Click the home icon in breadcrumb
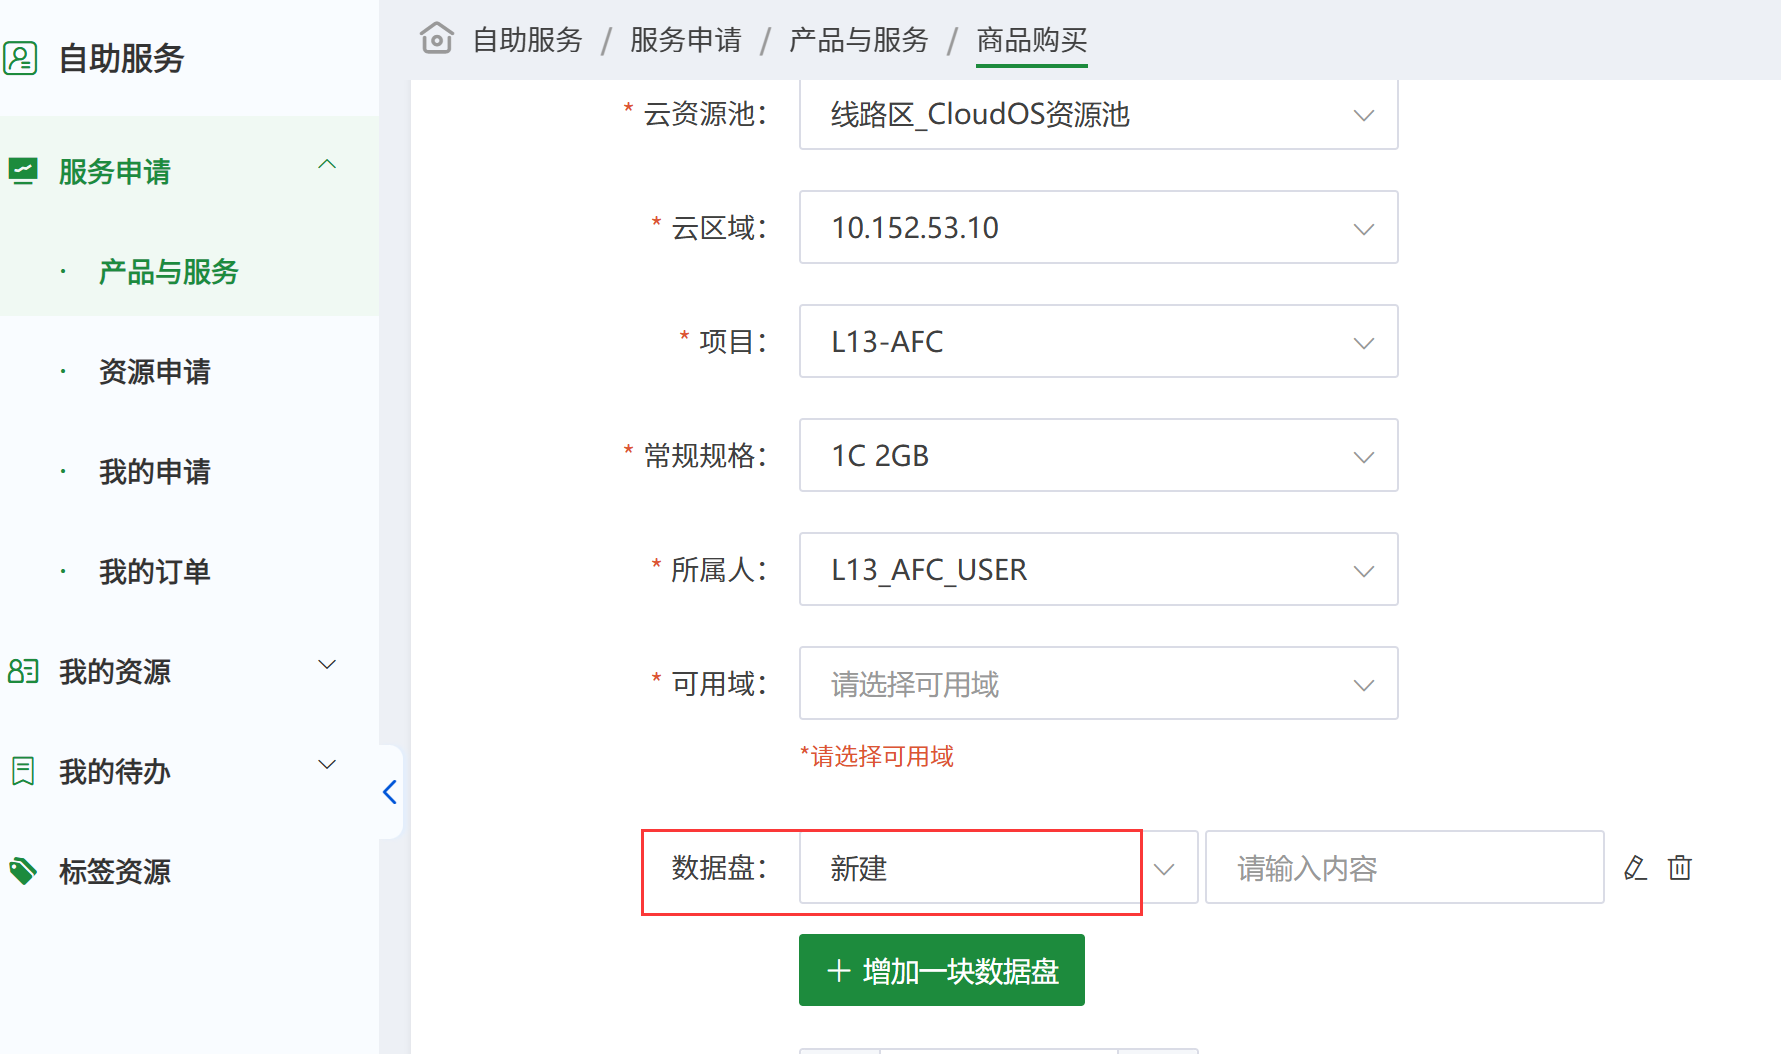The width and height of the screenshot is (1781, 1054). (x=436, y=39)
